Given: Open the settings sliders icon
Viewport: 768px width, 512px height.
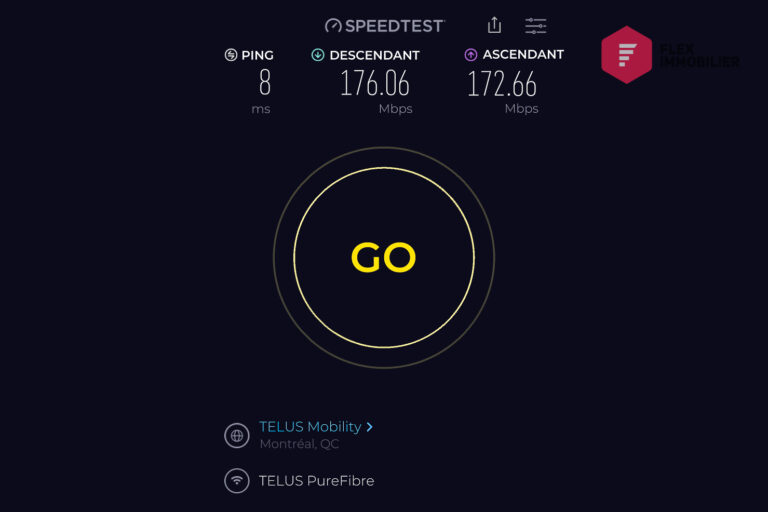Looking at the screenshot, I should coord(535,25).
